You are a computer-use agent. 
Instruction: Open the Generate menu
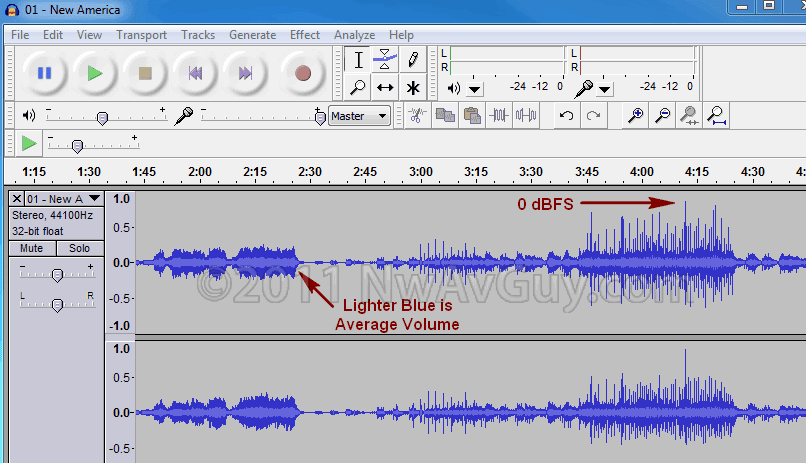pyautogui.click(x=252, y=35)
